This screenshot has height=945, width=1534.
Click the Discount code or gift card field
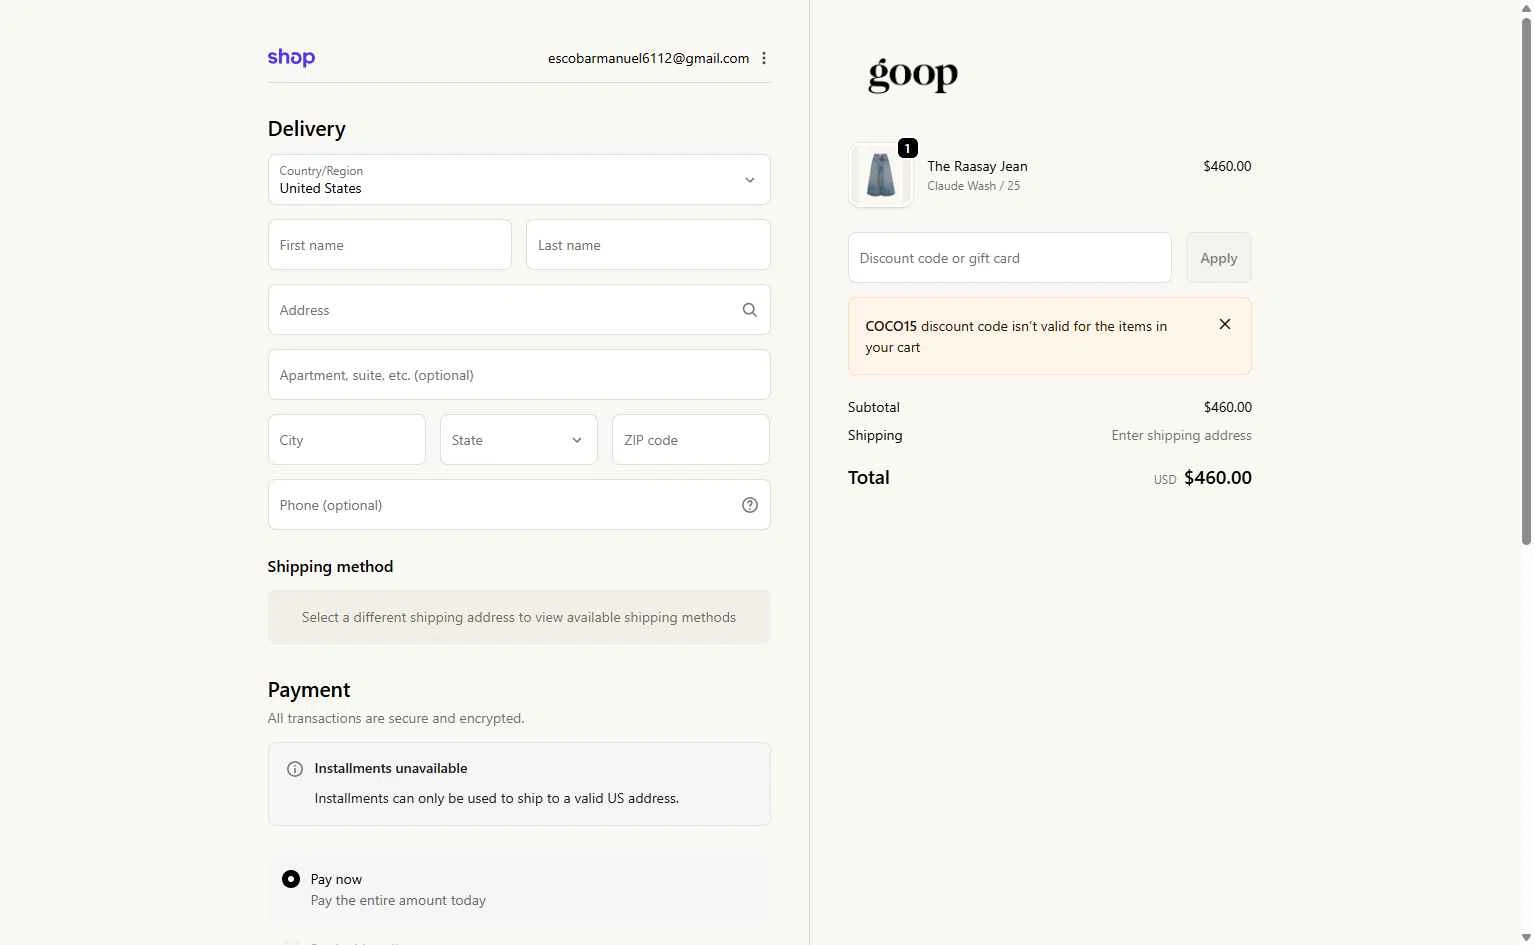1009,258
